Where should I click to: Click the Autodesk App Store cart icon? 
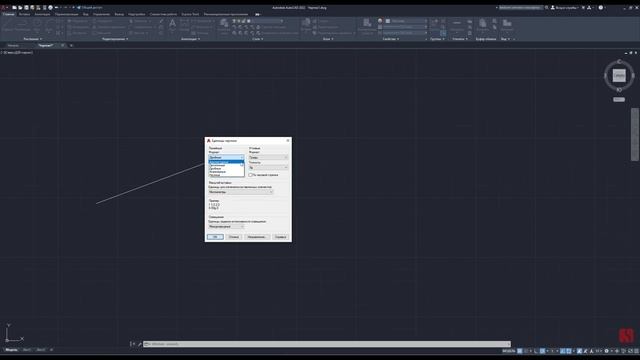tap(583, 7)
